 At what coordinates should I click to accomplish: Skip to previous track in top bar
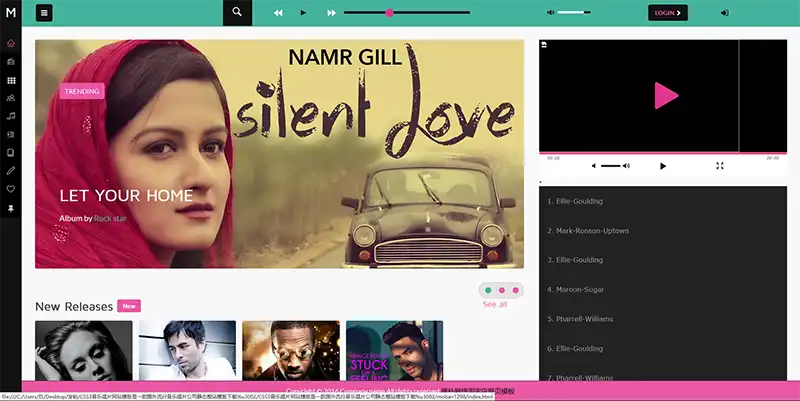click(278, 13)
